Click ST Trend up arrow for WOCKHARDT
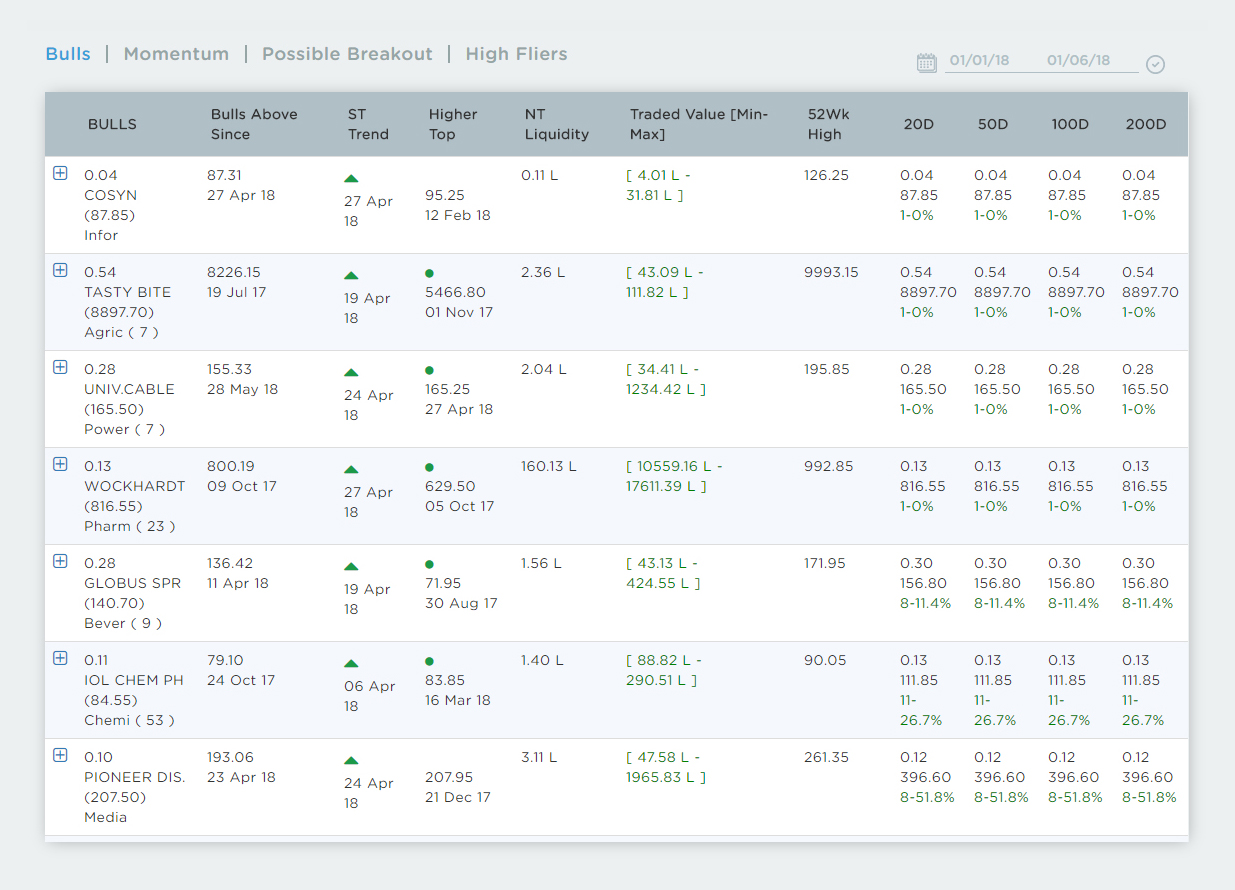 click(351, 470)
